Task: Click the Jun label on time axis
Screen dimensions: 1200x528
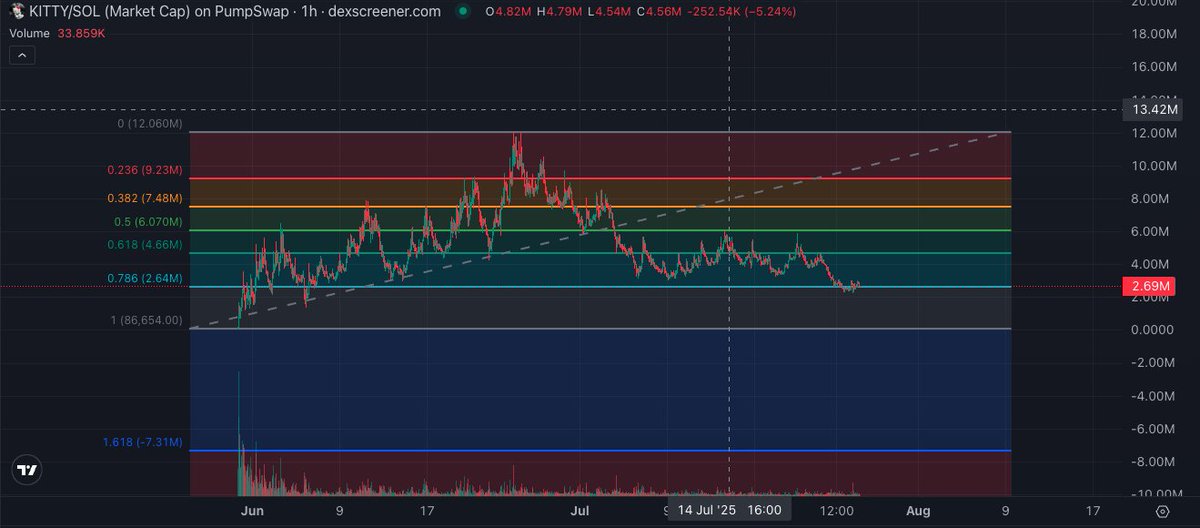Action: (x=252, y=510)
